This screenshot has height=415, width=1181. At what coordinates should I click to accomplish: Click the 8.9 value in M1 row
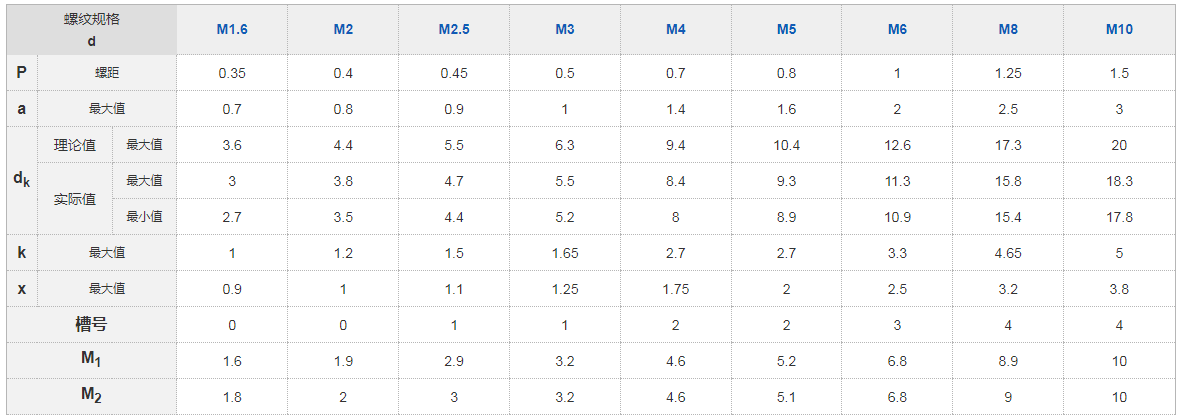(1008, 361)
